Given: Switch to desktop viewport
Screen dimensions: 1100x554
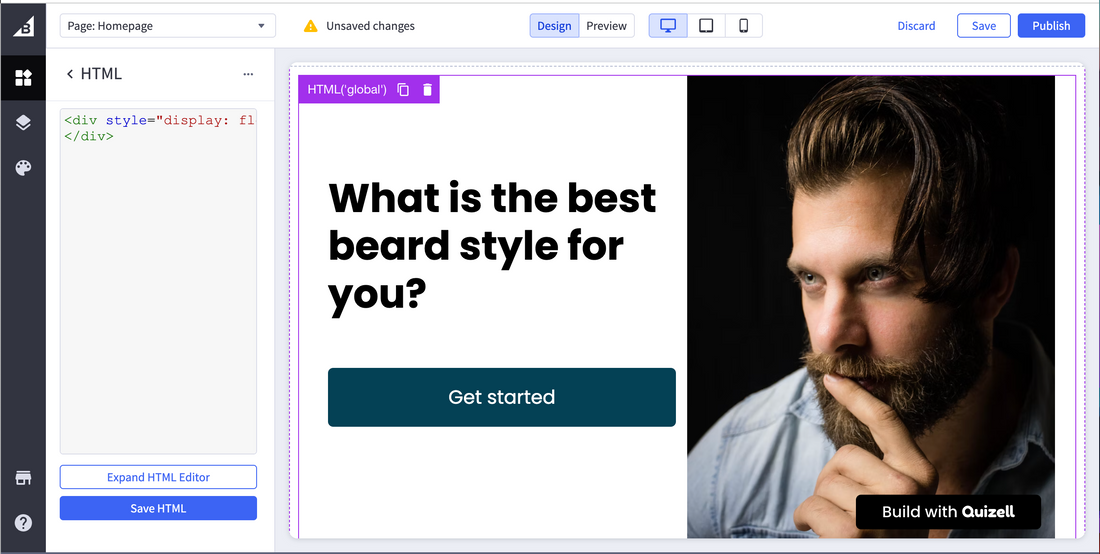Looking at the screenshot, I should click(x=668, y=26).
